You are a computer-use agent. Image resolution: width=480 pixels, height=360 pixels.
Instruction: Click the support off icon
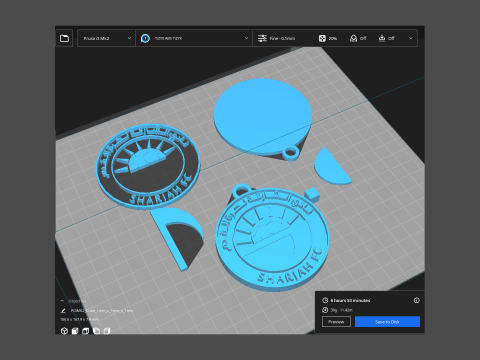(353, 38)
